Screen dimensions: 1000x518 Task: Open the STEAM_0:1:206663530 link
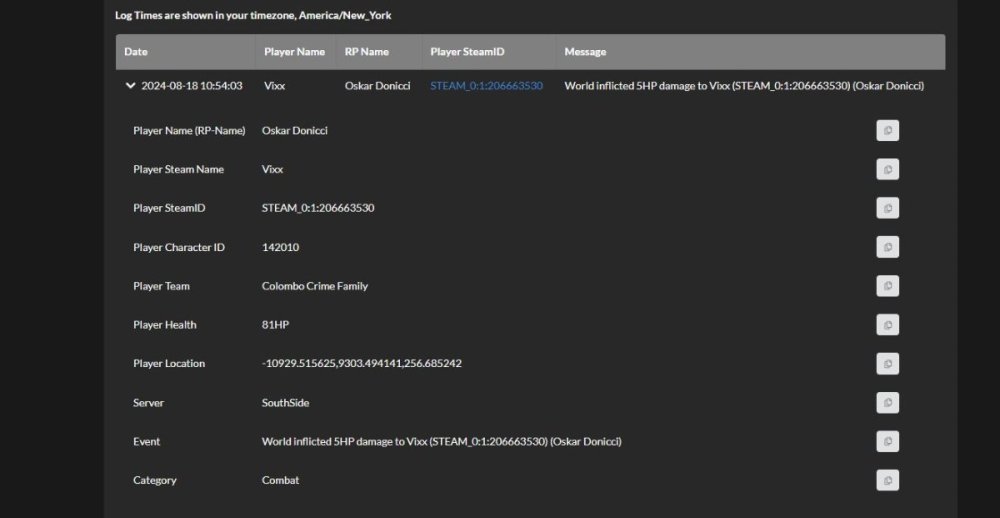[486, 86]
